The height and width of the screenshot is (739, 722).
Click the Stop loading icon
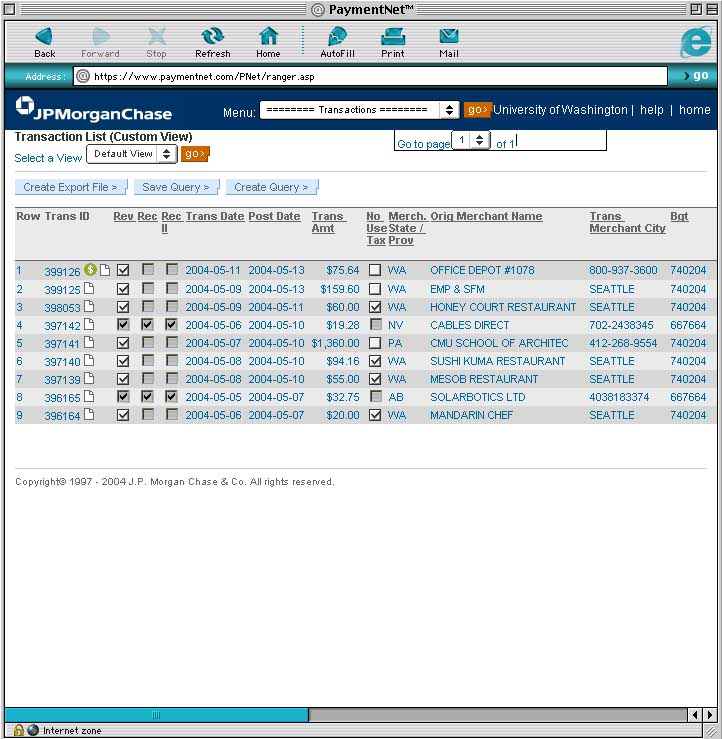click(156, 36)
